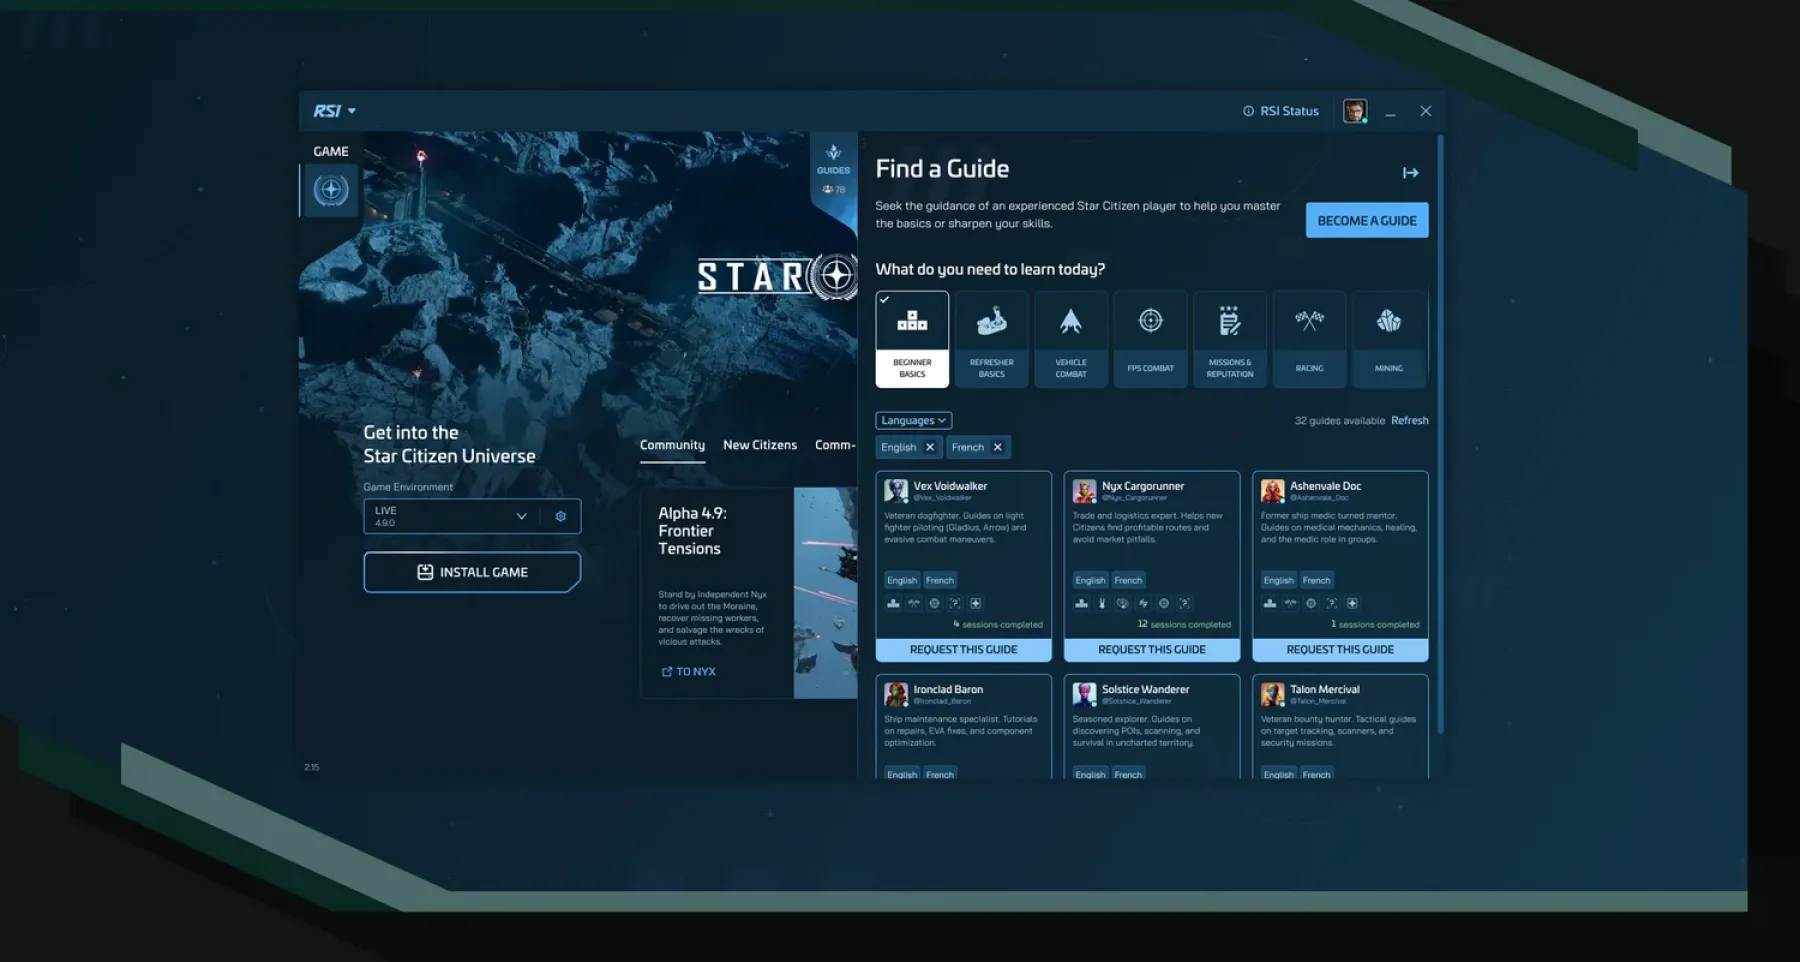Select Racing category
Image resolution: width=1800 pixels, height=962 pixels.
click(1309, 339)
